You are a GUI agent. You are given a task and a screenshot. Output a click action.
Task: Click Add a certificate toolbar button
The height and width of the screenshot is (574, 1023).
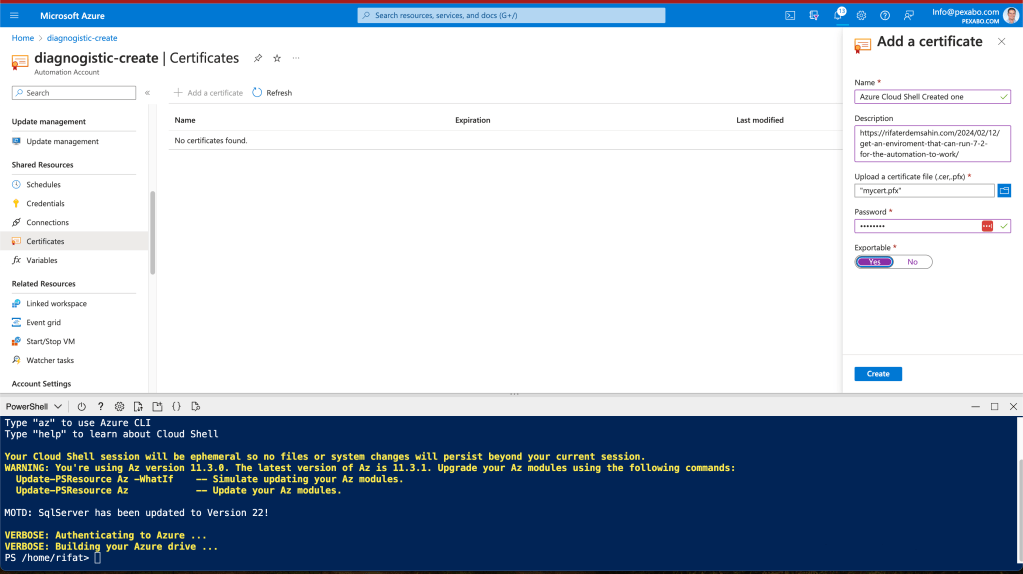pos(208,93)
